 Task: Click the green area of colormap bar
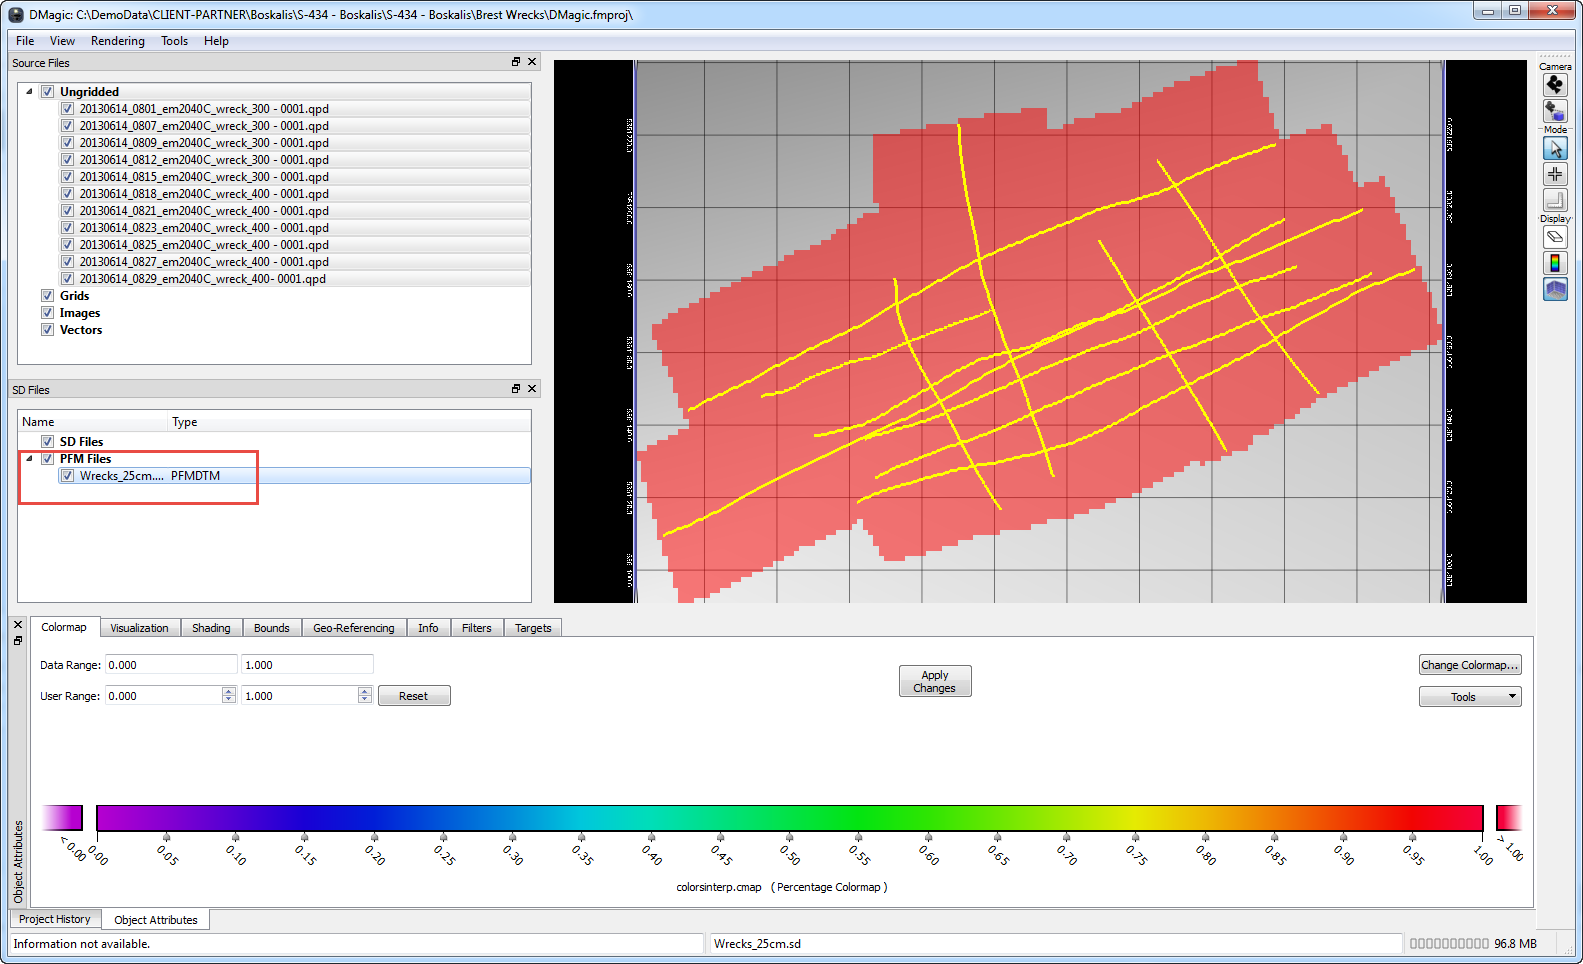tap(860, 818)
